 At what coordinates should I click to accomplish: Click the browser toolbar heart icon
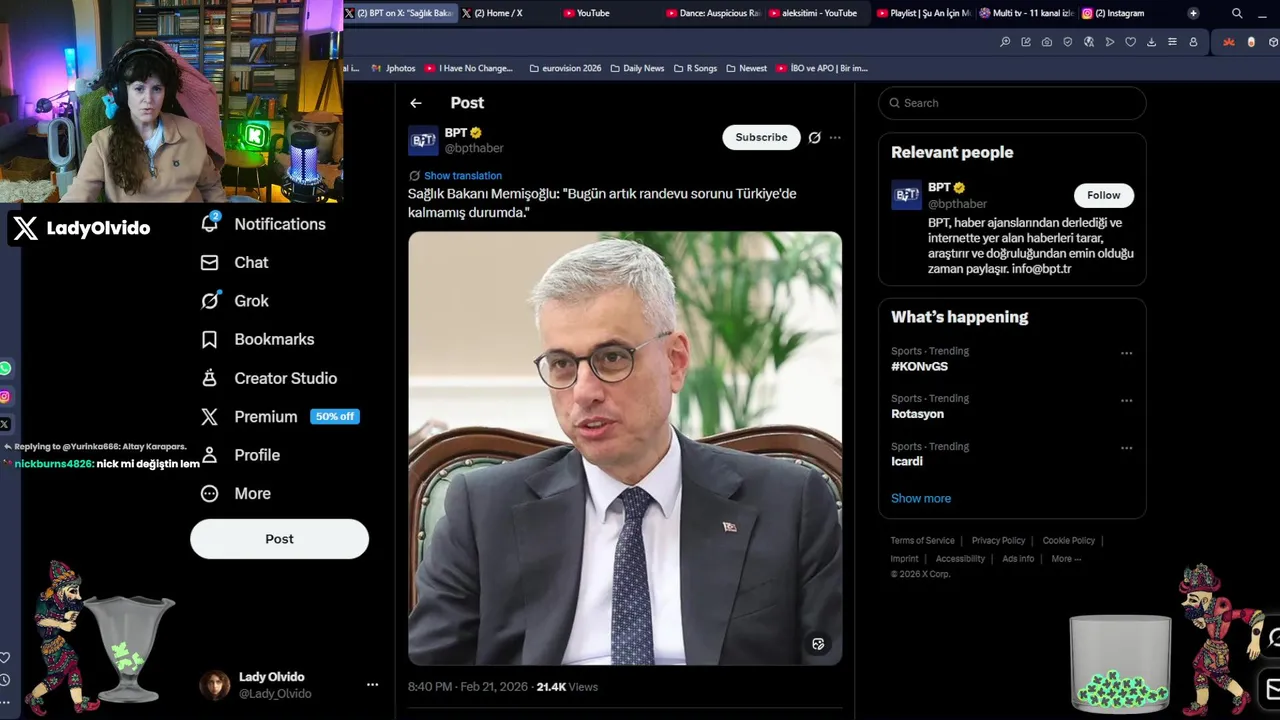pyautogui.click(x=1131, y=42)
